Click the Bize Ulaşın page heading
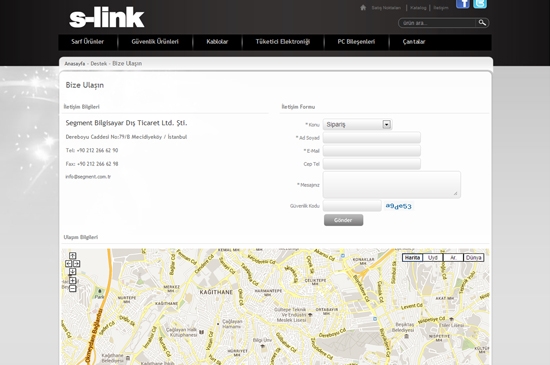This screenshot has width=550, height=365. pos(85,85)
